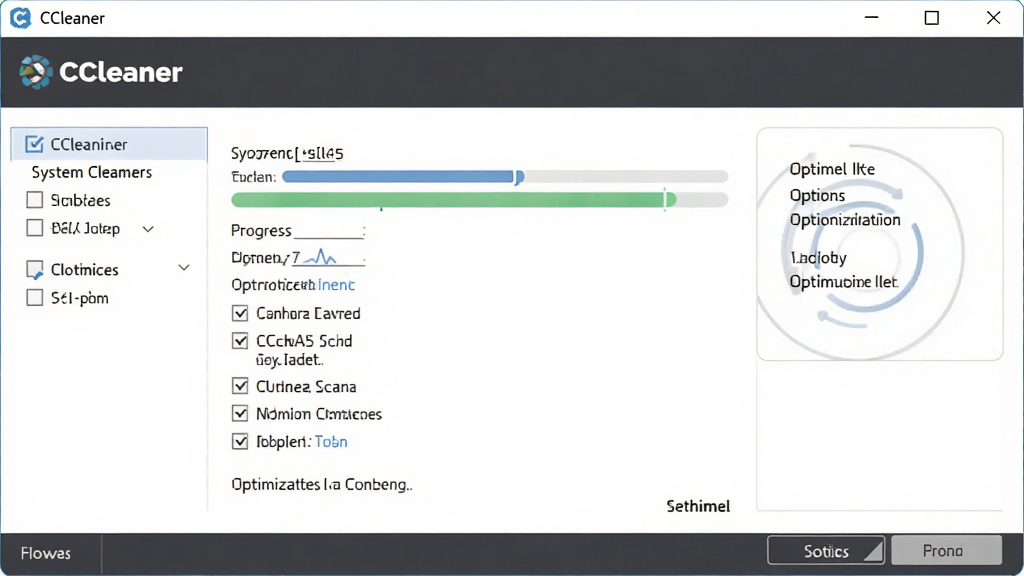The height and width of the screenshot is (576, 1024).
Task: Click the Syozrenc heading text
Action: (x=287, y=153)
